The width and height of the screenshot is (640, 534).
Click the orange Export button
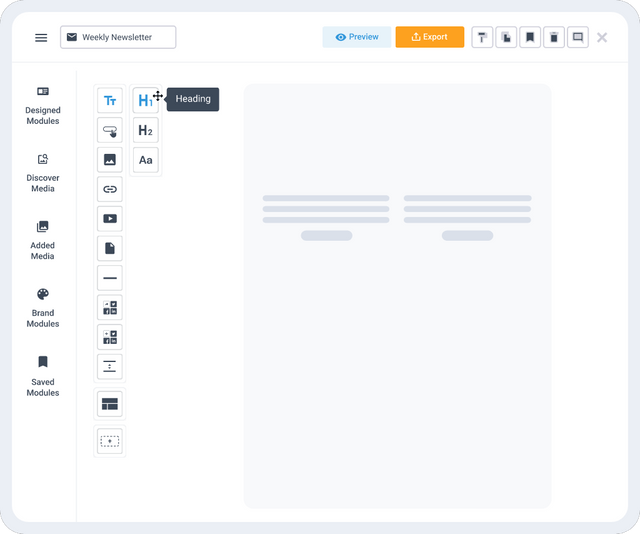pos(430,37)
